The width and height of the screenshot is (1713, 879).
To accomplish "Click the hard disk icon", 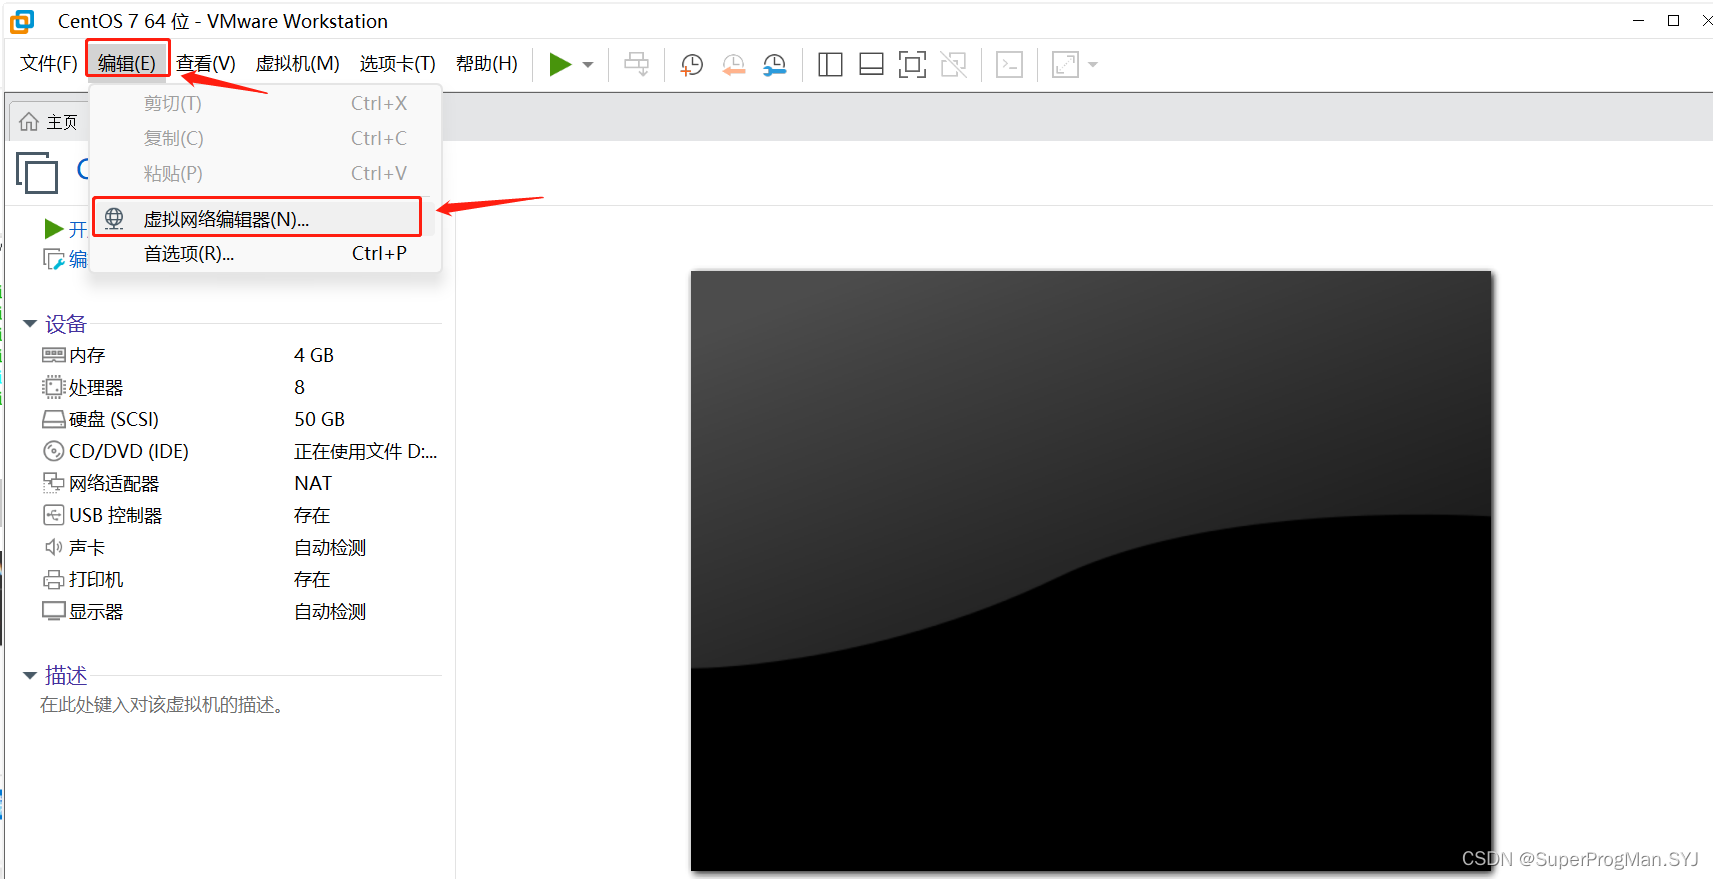I will [53, 419].
